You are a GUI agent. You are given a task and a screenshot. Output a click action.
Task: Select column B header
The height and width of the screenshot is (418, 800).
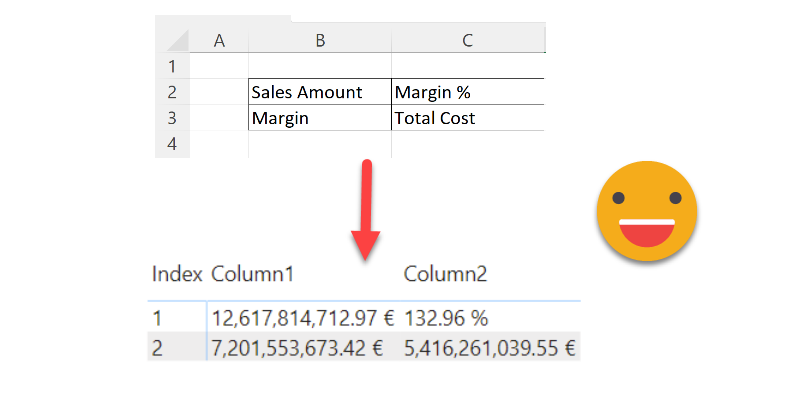(x=319, y=41)
